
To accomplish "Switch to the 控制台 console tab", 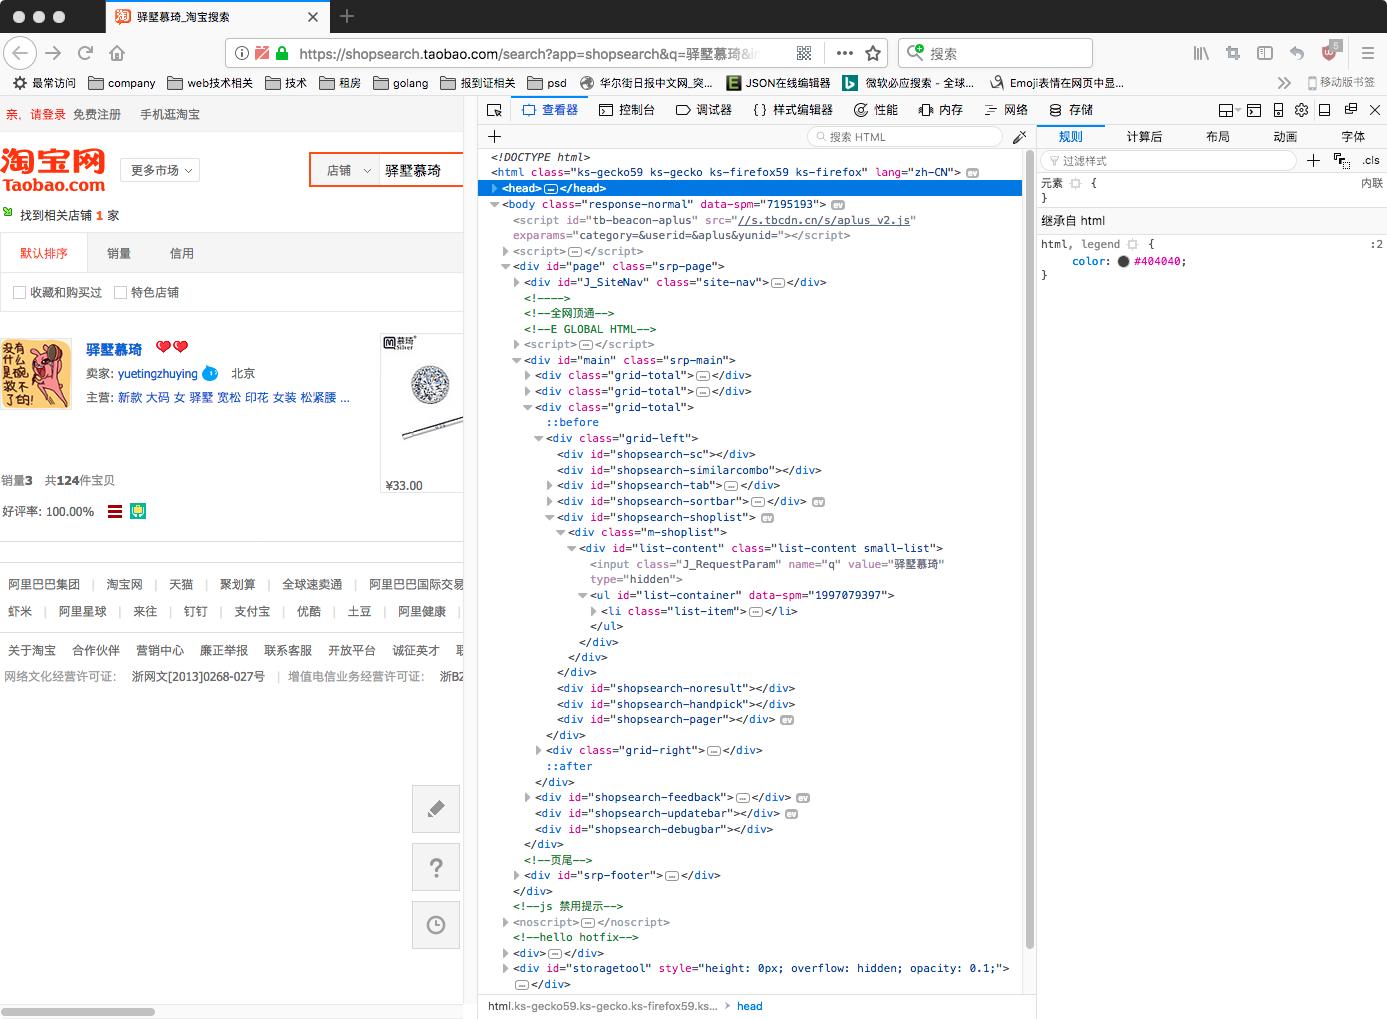I will point(627,110).
